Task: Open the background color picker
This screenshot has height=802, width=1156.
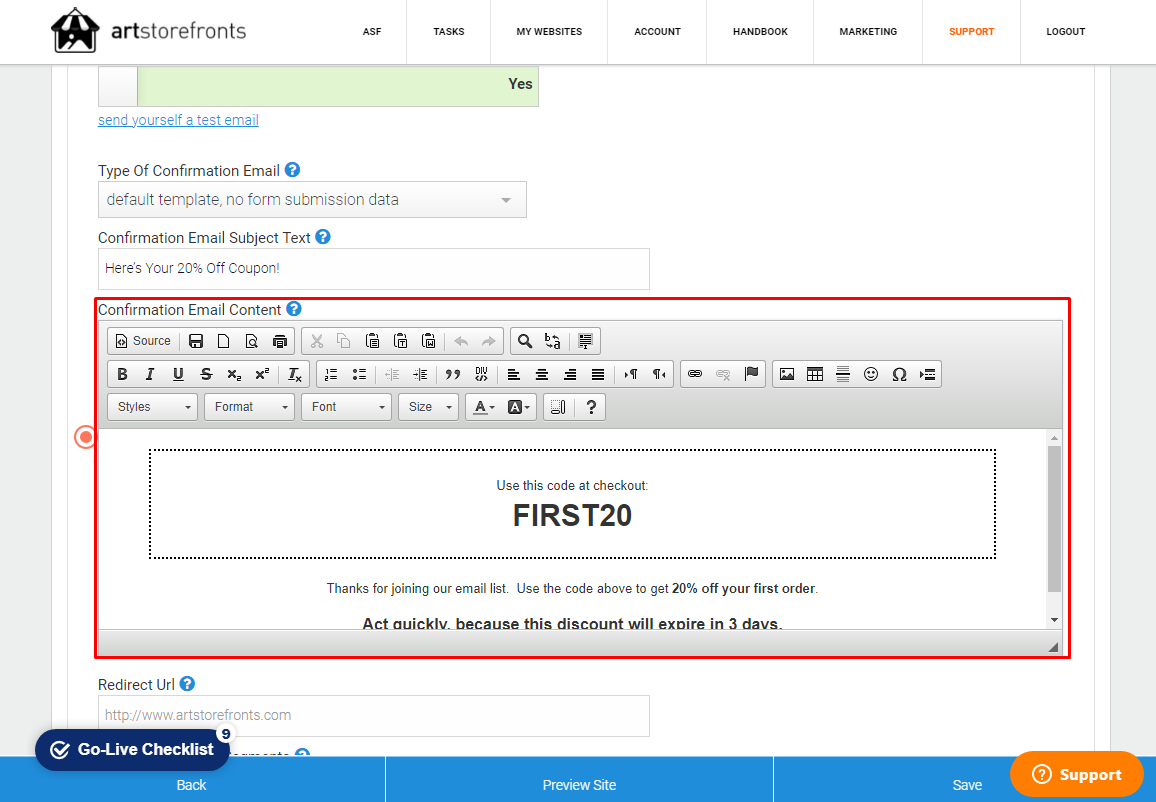Action: [x=518, y=407]
